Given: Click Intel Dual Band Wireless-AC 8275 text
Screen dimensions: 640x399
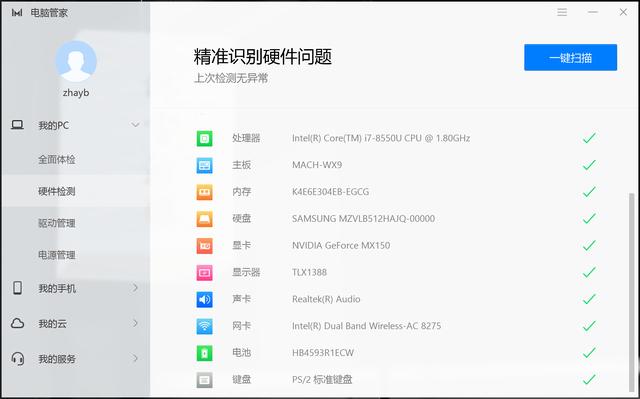Looking at the screenshot, I should 367,326.
